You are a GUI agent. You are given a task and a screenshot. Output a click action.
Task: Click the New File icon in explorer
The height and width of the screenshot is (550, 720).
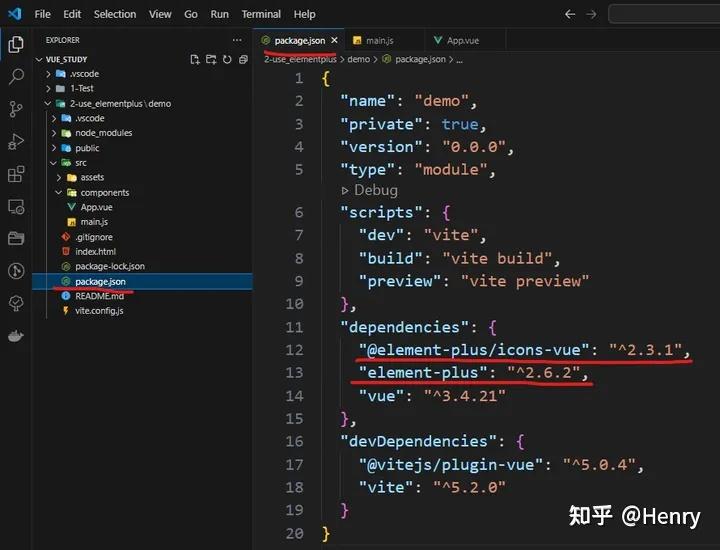(x=195, y=59)
